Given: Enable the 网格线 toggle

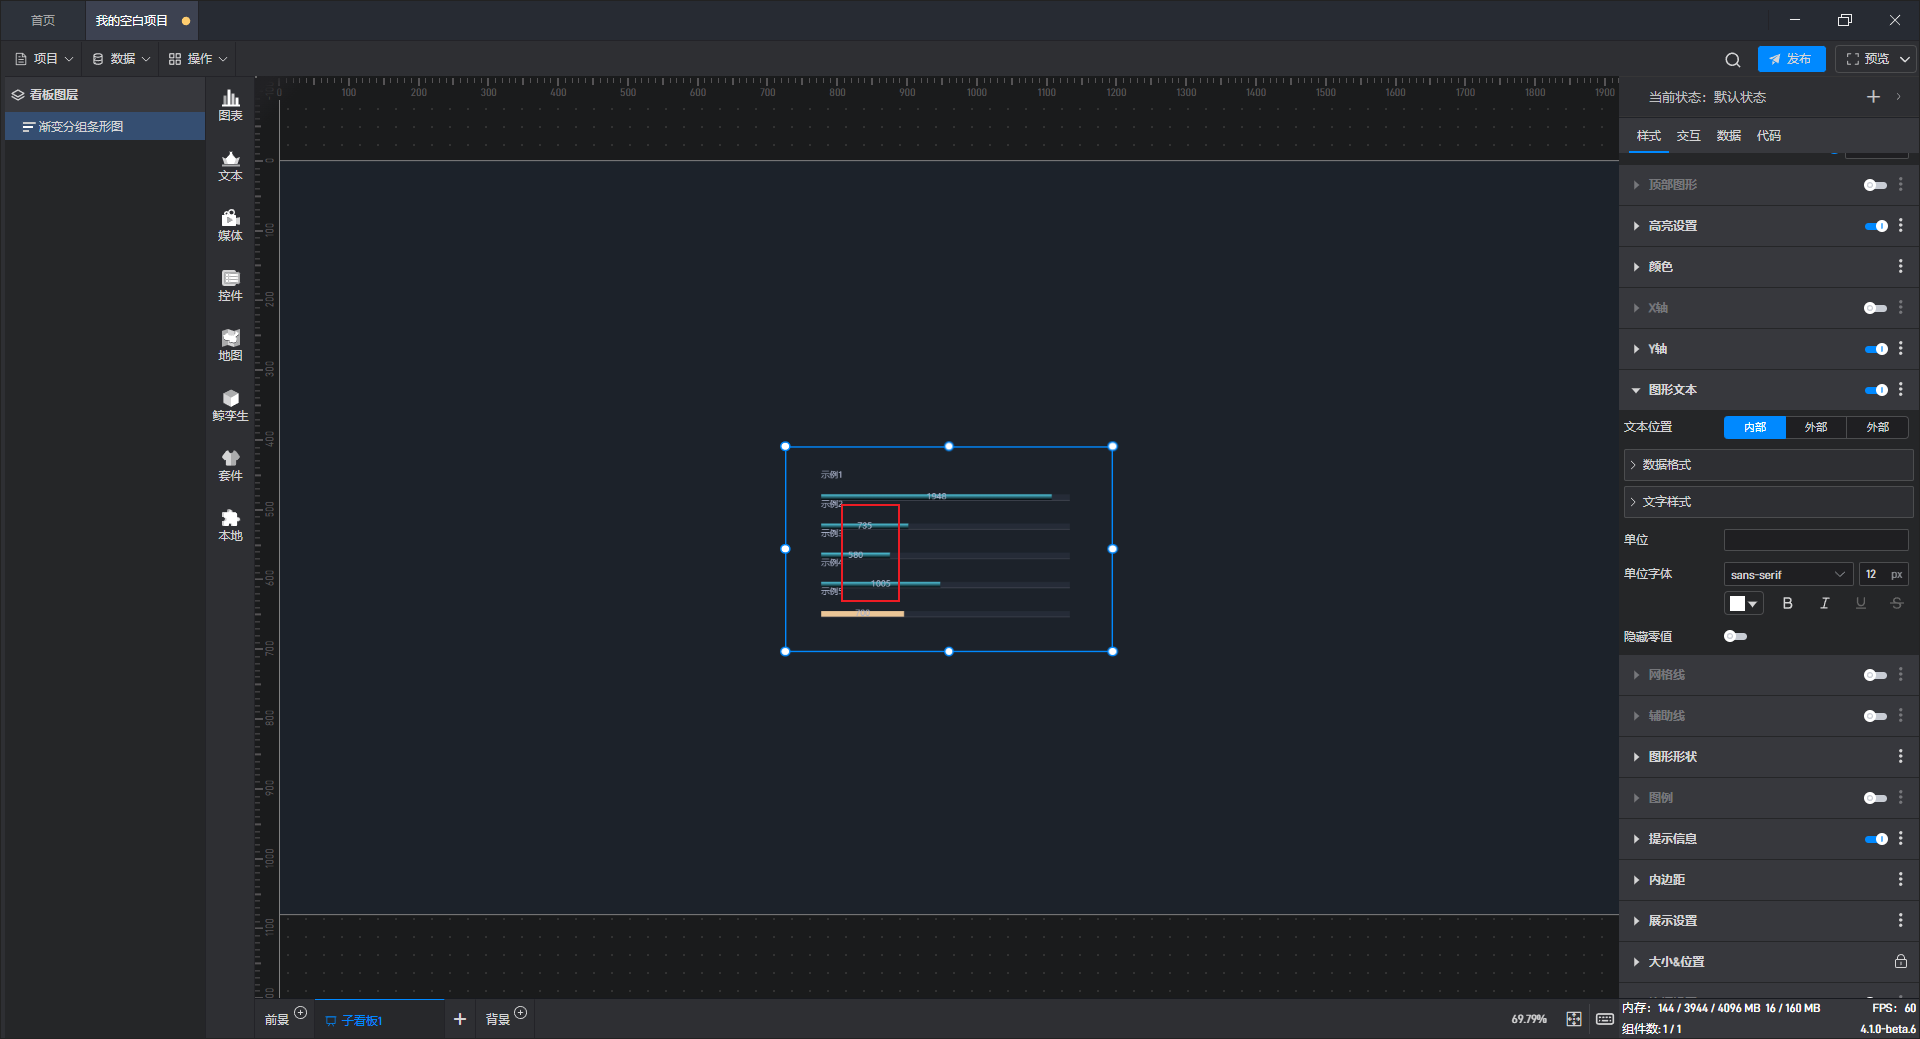Looking at the screenshot, I should pos(1875,675).
